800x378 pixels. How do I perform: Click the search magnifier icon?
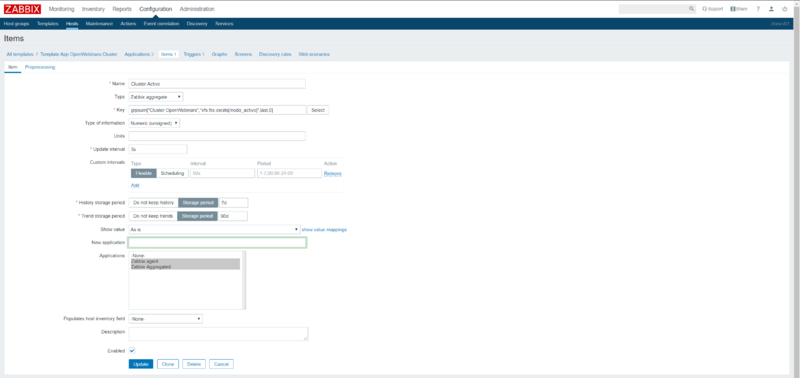(691, 9)
